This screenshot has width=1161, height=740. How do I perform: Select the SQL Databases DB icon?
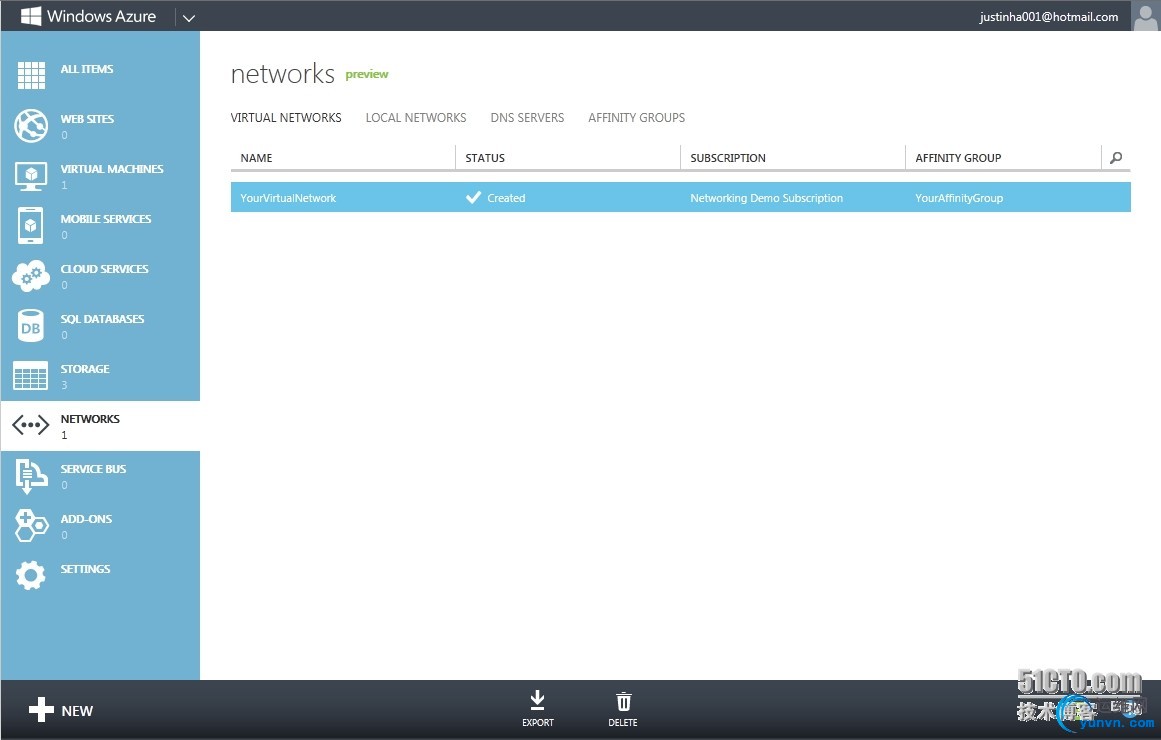pyautogui.click(x=30, y=326)
